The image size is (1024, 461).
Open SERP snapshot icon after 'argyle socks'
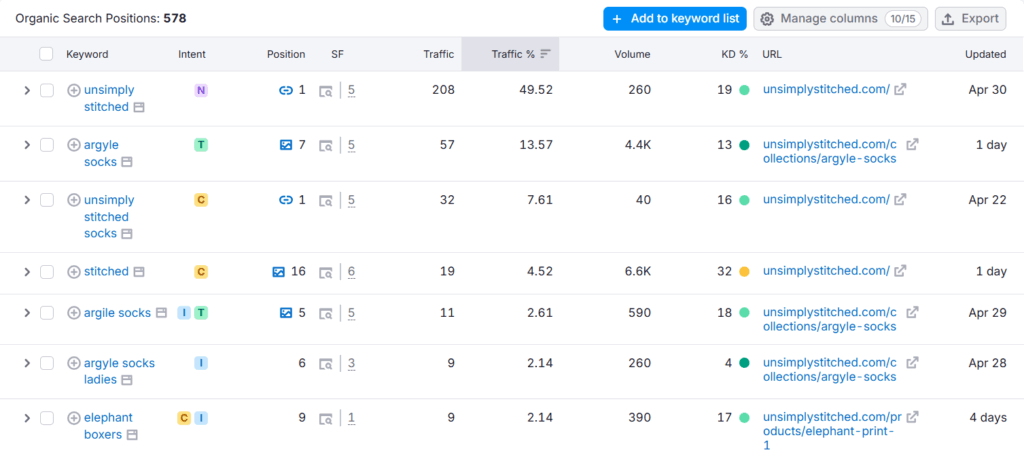point(127,162)
